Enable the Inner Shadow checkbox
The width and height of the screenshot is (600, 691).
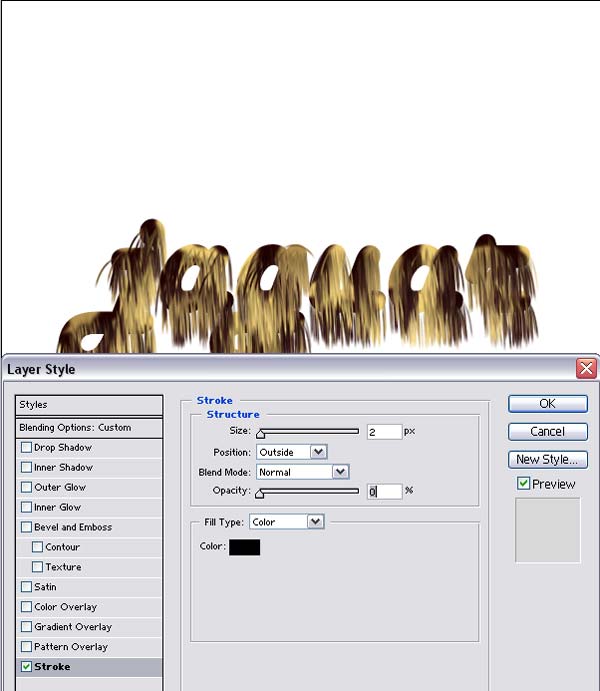pos(26,467)
